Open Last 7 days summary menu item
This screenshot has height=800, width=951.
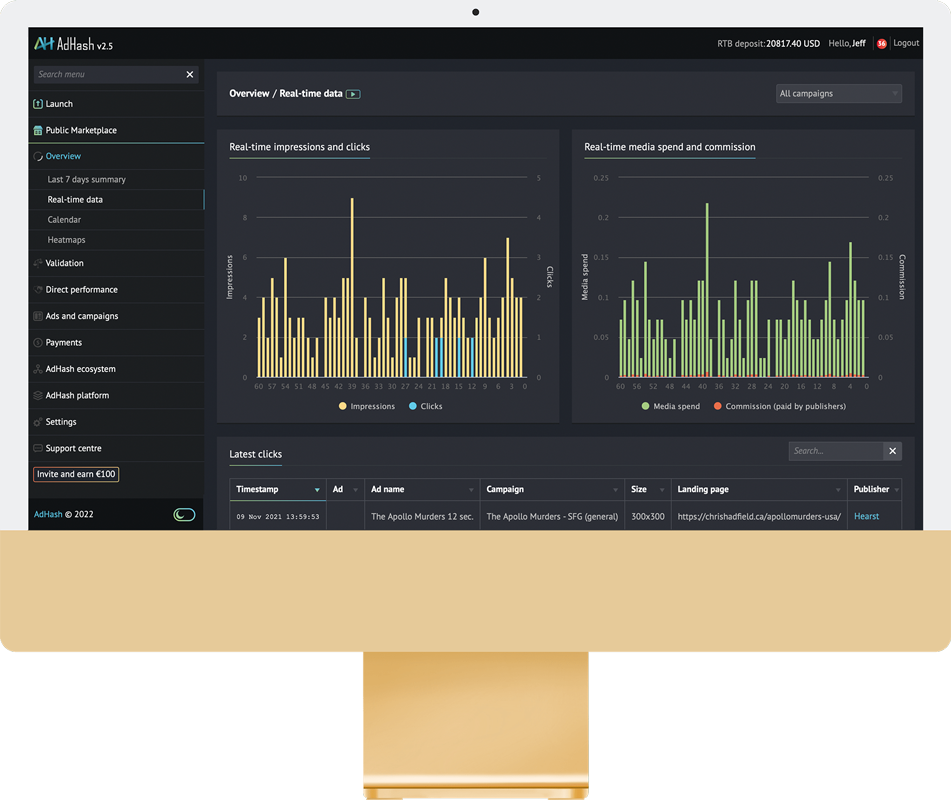[x=87, y=180]
